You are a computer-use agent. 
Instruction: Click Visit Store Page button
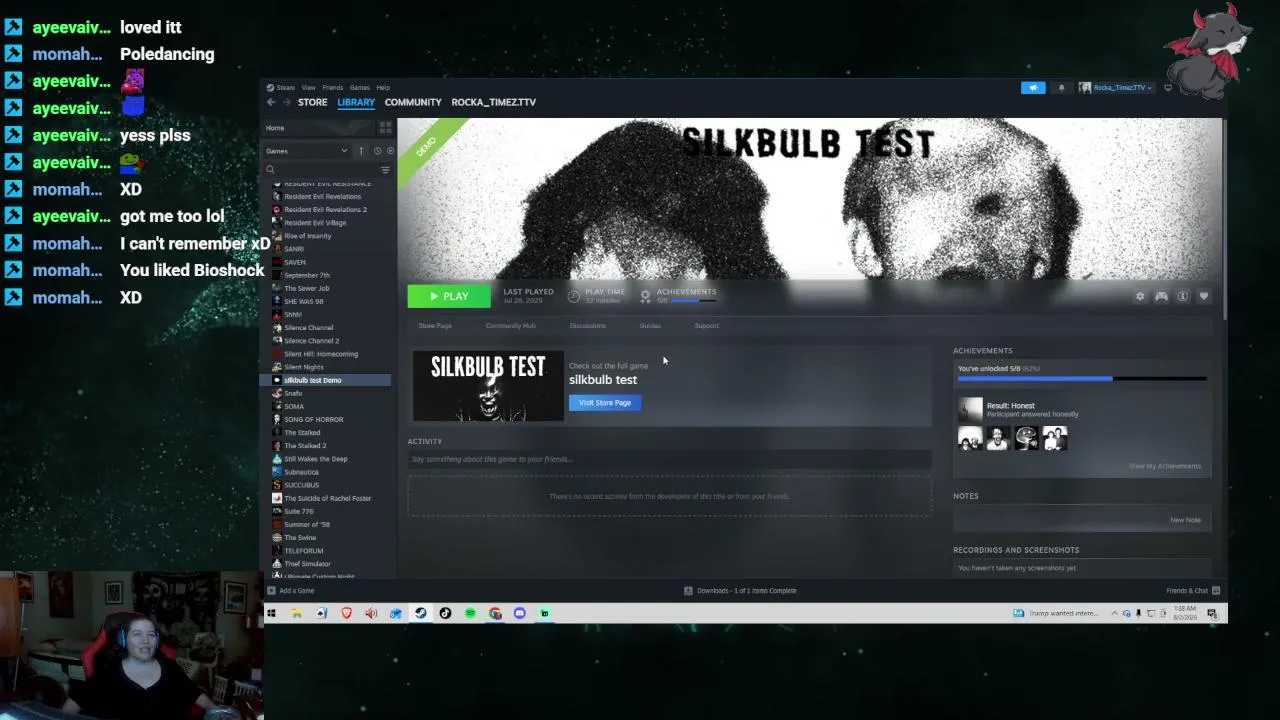coord(605,402)
